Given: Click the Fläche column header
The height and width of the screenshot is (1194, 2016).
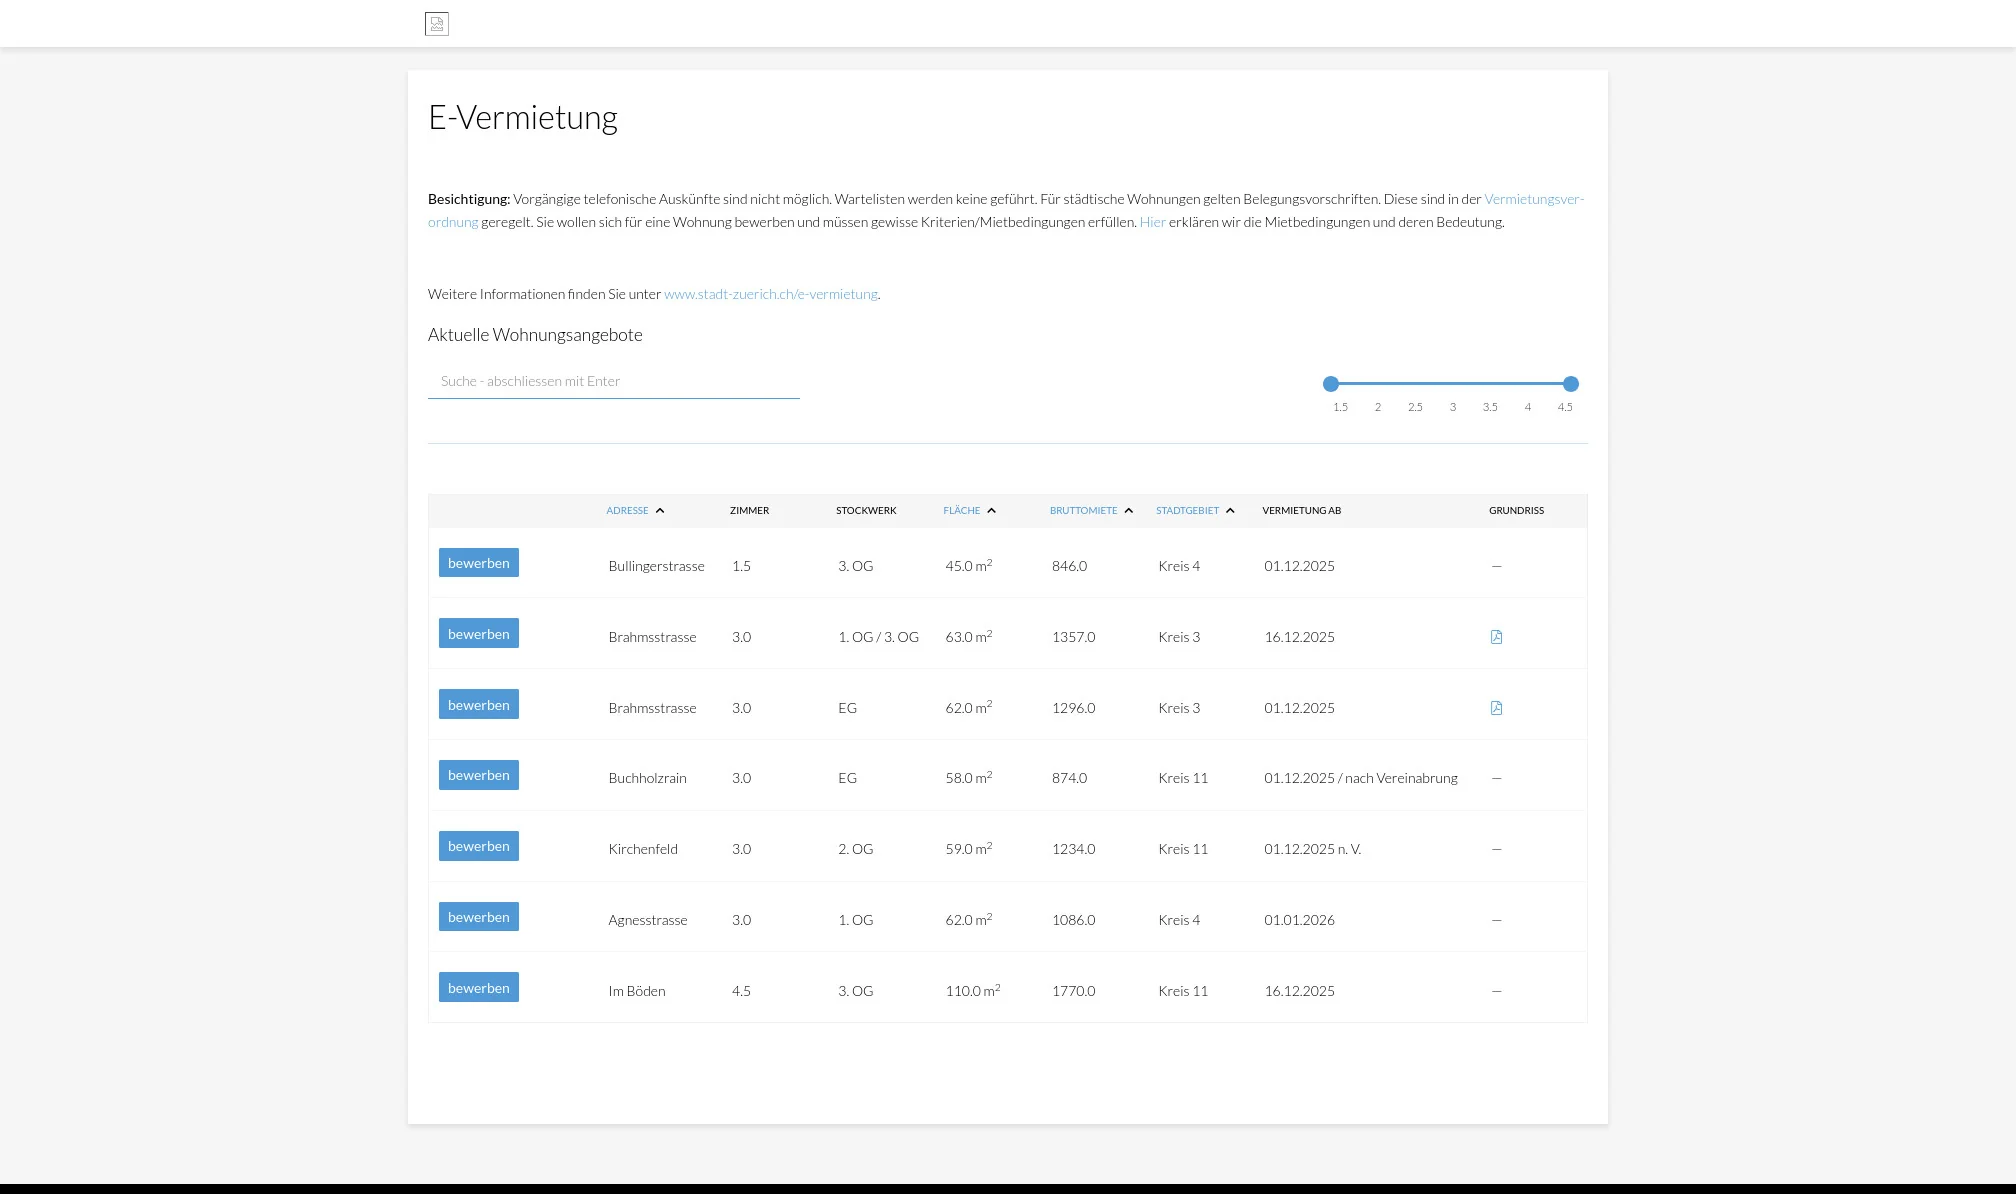Looking at the screenshot, I should click(x=961, y=511).
